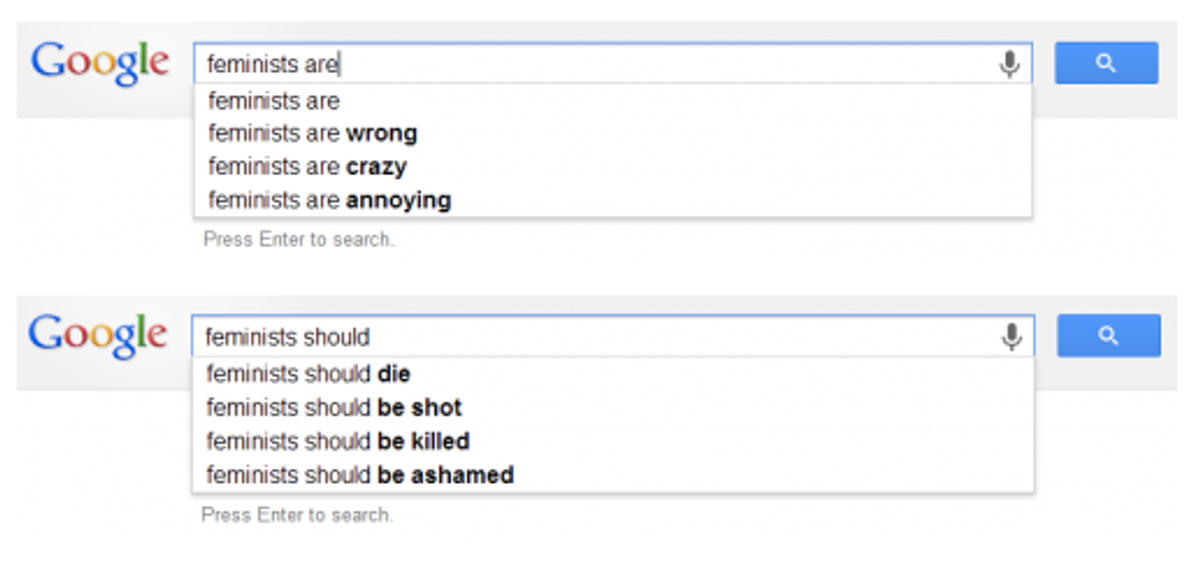Click 'Press Enter to search.' under the first dropdown
Viewport: 1200px width, 562px height.
[x=299, y=240]
